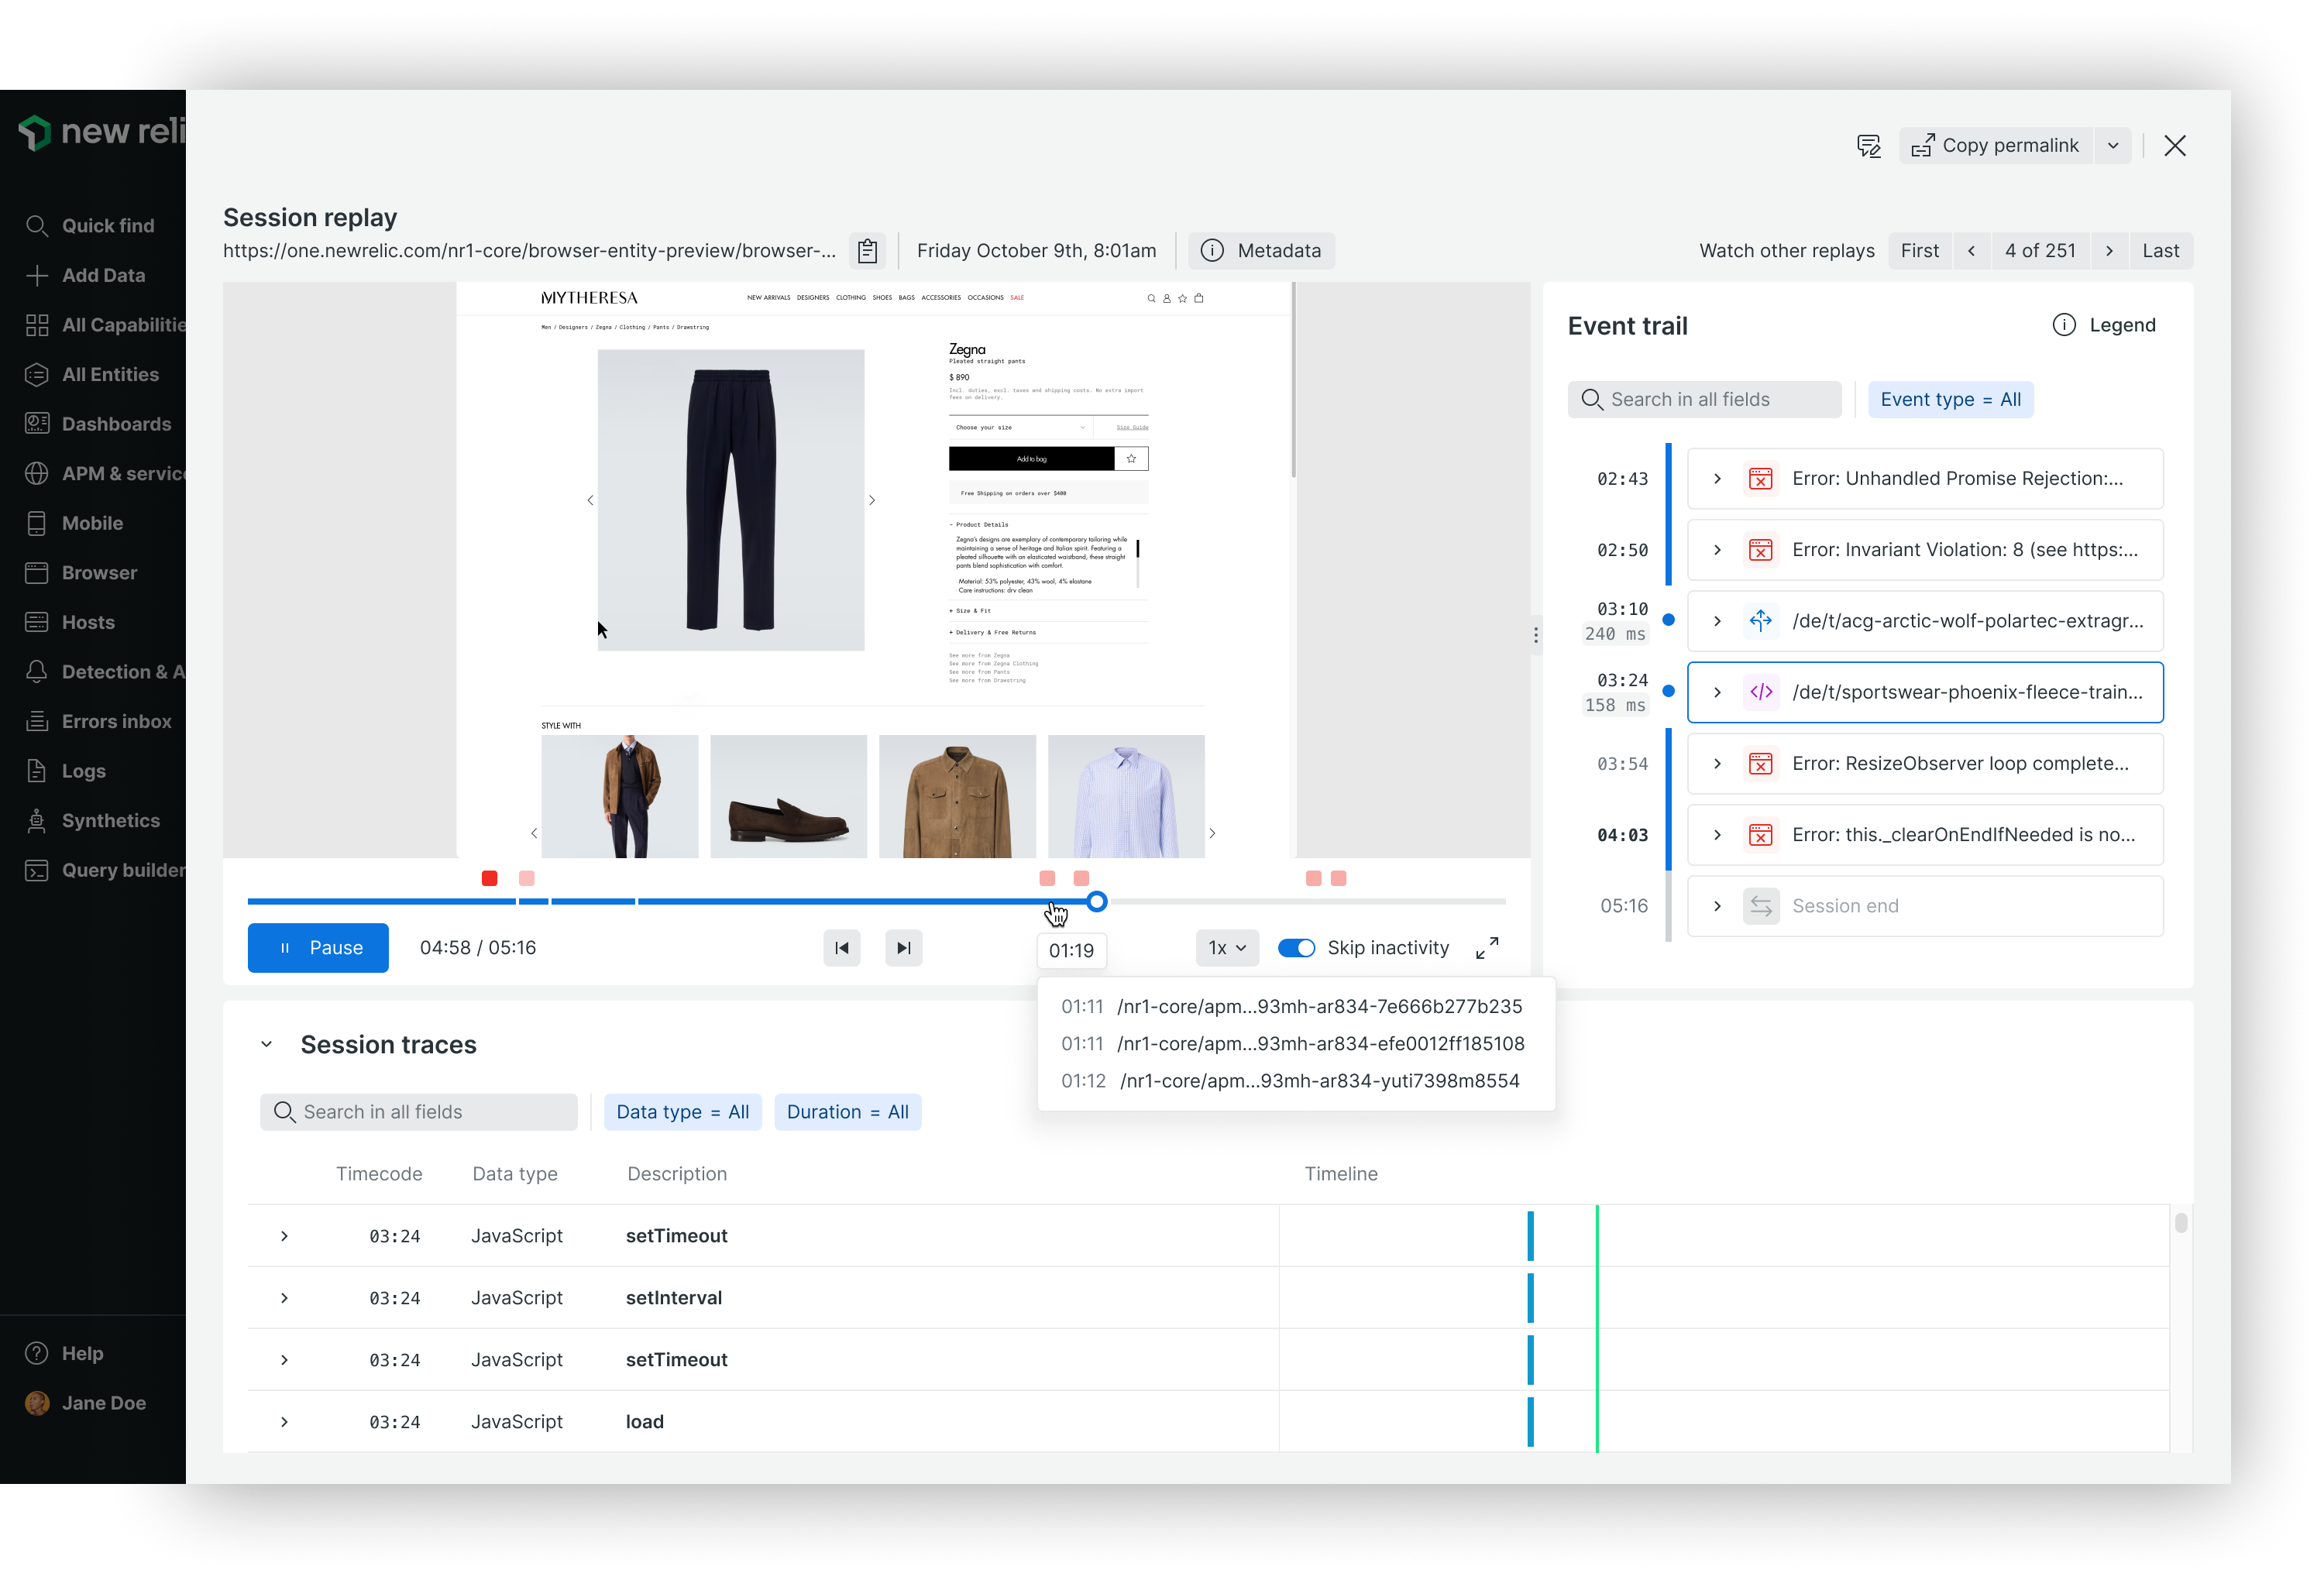Viewport: 2324px width, 1580px height.
Task: Click the bright red error marker on timeline
Action: pos(489,878)
